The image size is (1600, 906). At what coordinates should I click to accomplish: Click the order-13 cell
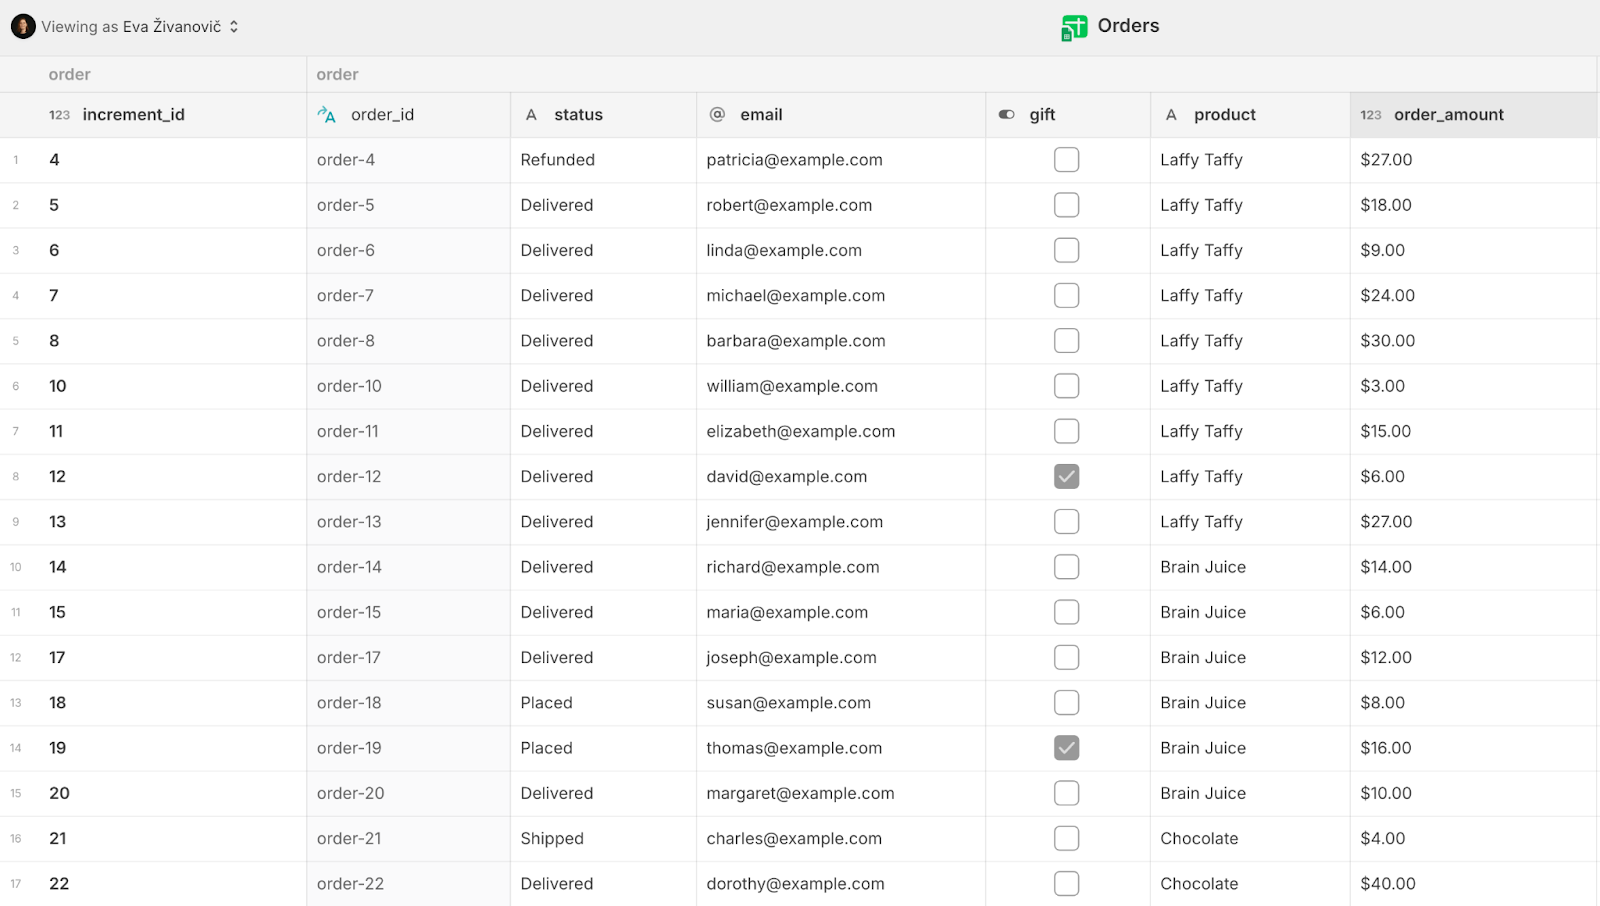(408, 522)
